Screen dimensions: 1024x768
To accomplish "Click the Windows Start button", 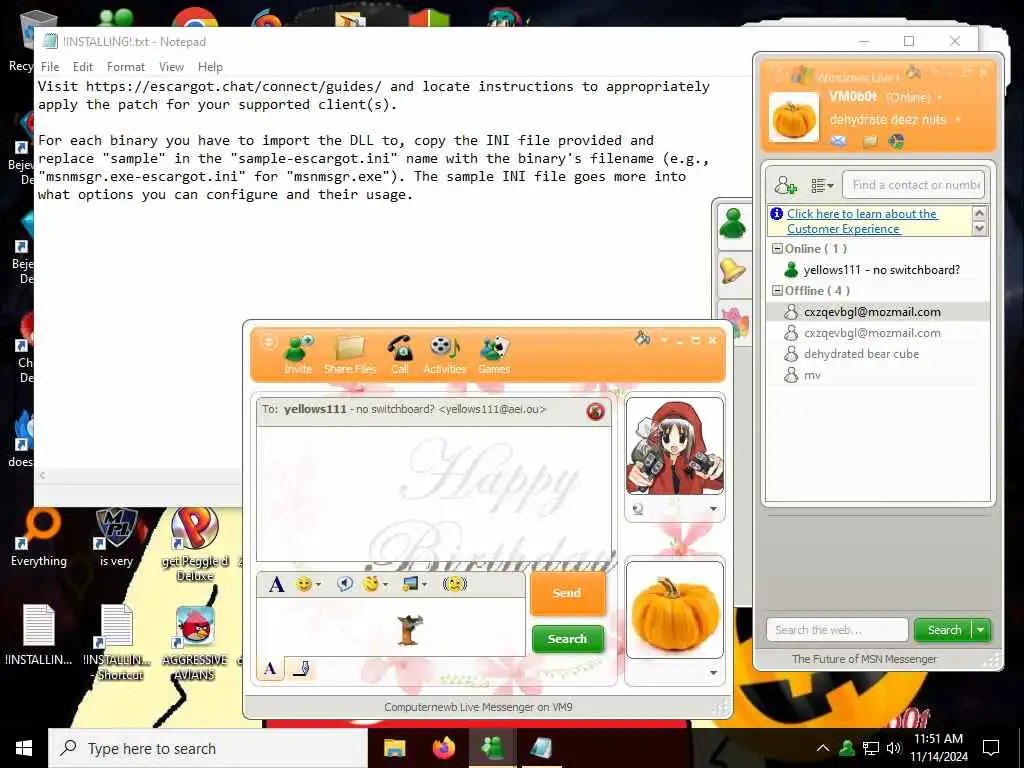I will [x=24, y=748].
